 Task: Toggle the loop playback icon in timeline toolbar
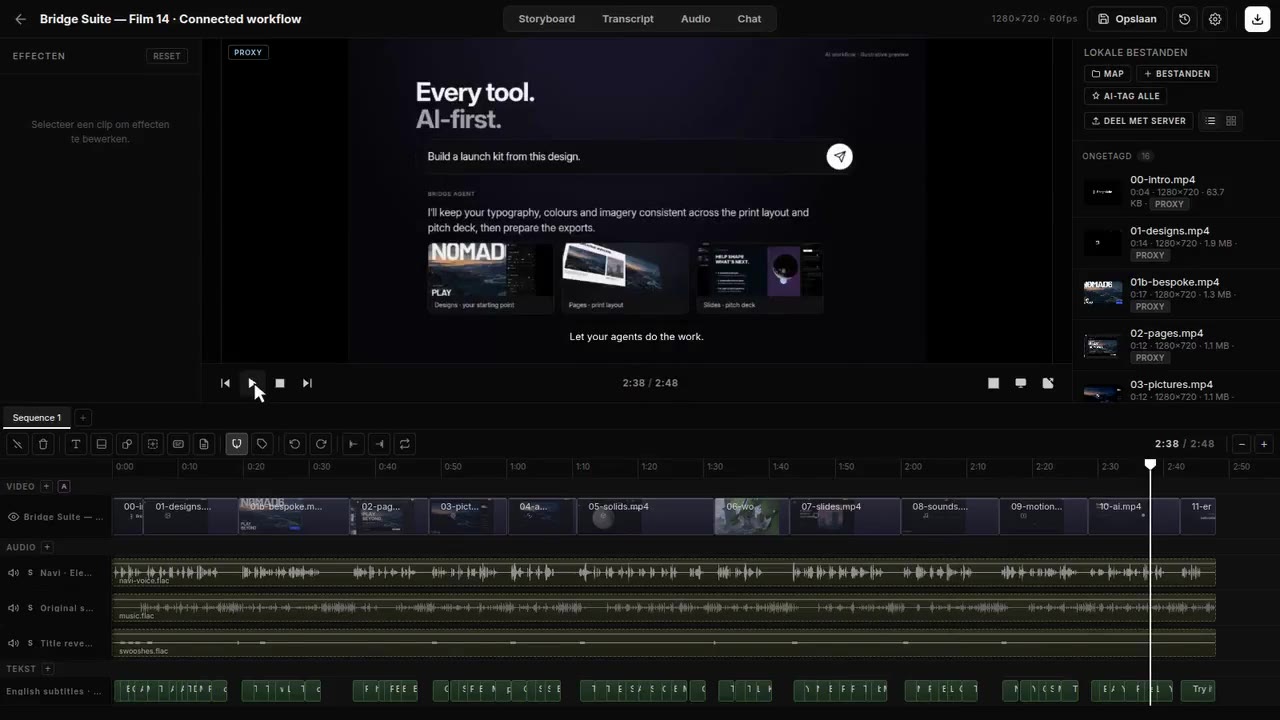[405, 444]
